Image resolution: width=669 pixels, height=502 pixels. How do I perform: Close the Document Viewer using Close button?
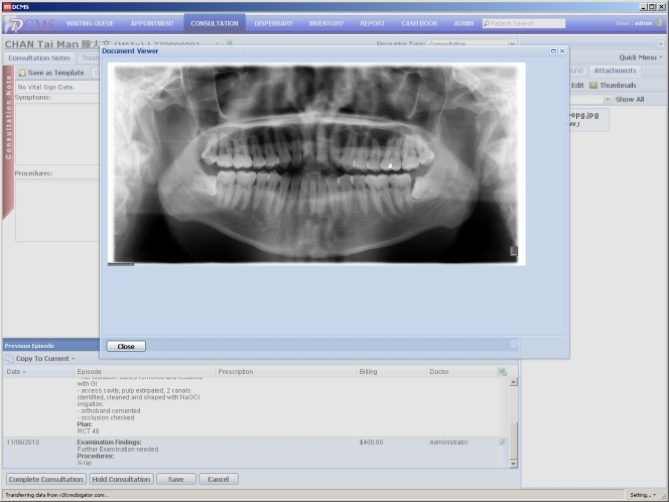[126, 346]
